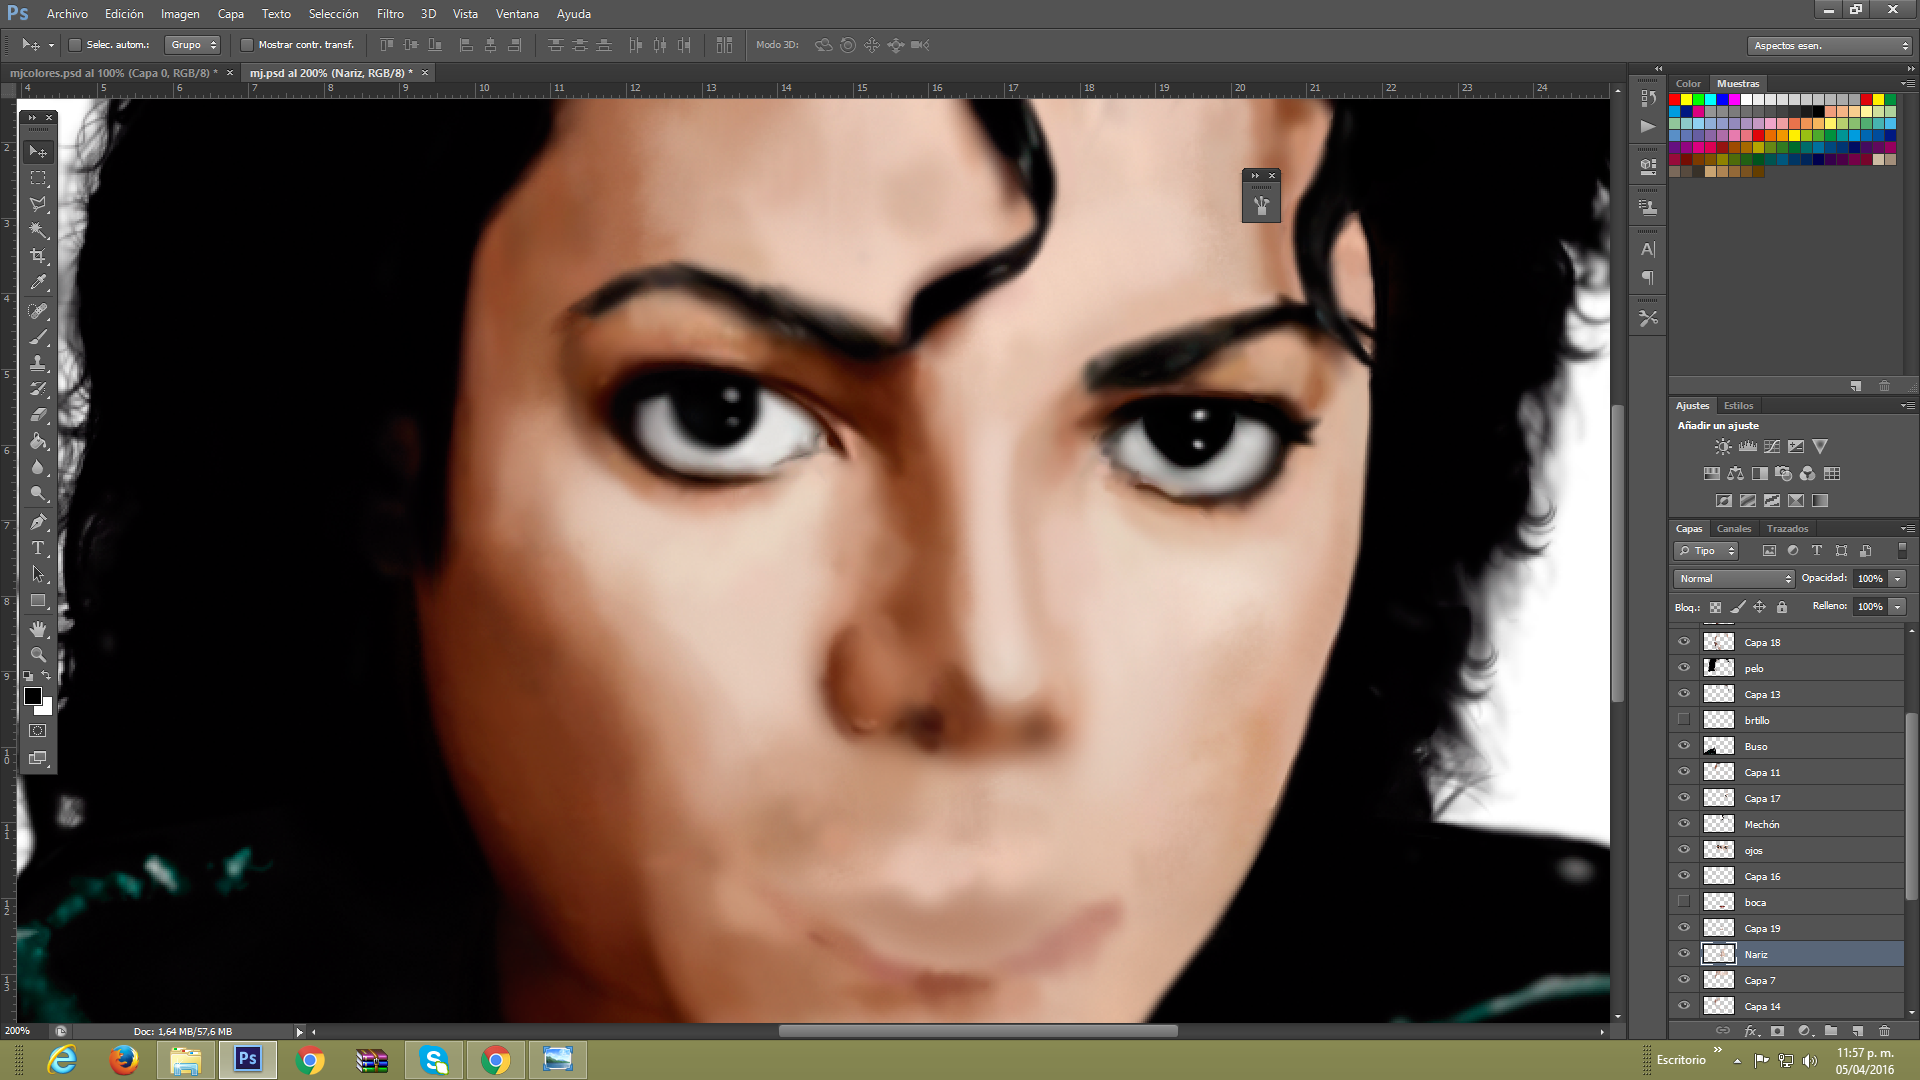The width and height of the screenshot is (1920, 1080).
Task: Add a layer mask
Action: pos(1777,1031)
